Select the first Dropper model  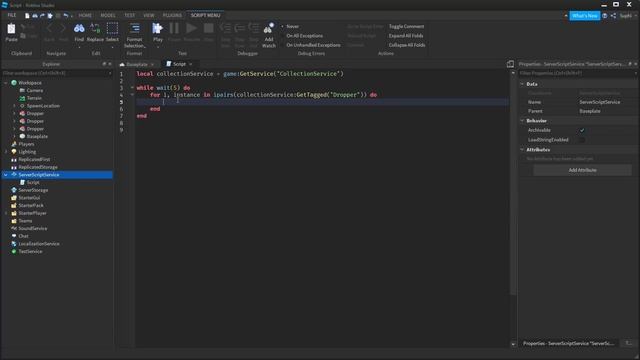[35, 113]
